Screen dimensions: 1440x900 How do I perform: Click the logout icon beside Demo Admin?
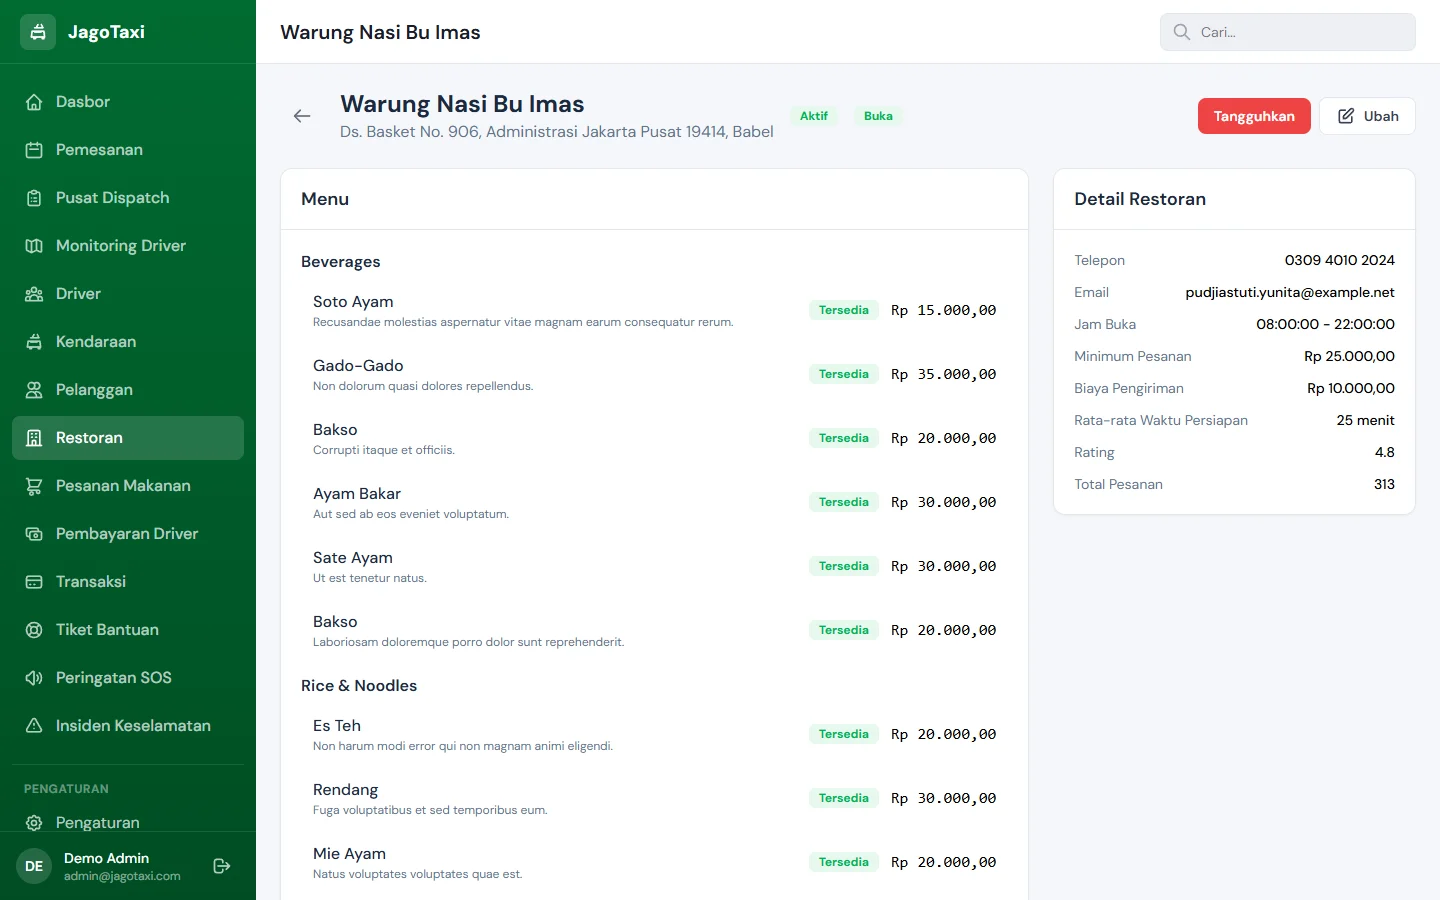point(222,866)
